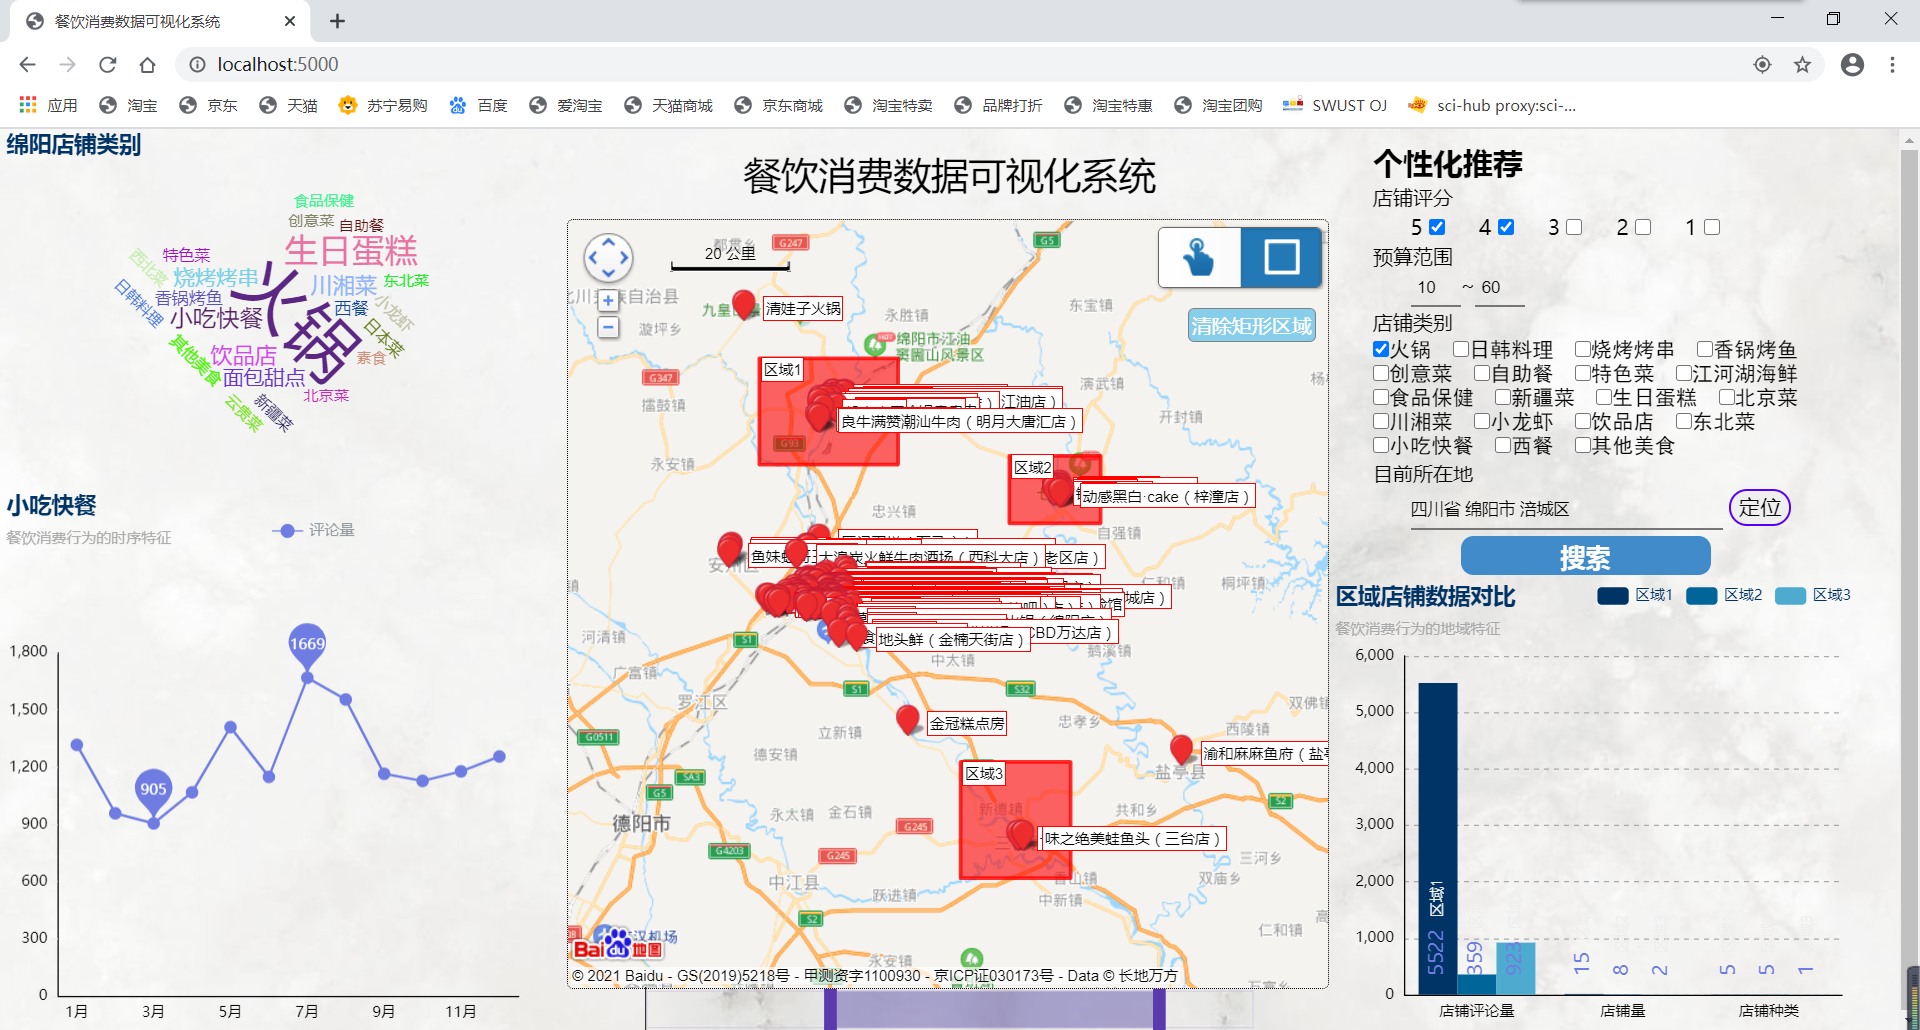Zoom out the map with minus button
The width and height of the screenshot is (1920, 1030).
pos(608,327)
